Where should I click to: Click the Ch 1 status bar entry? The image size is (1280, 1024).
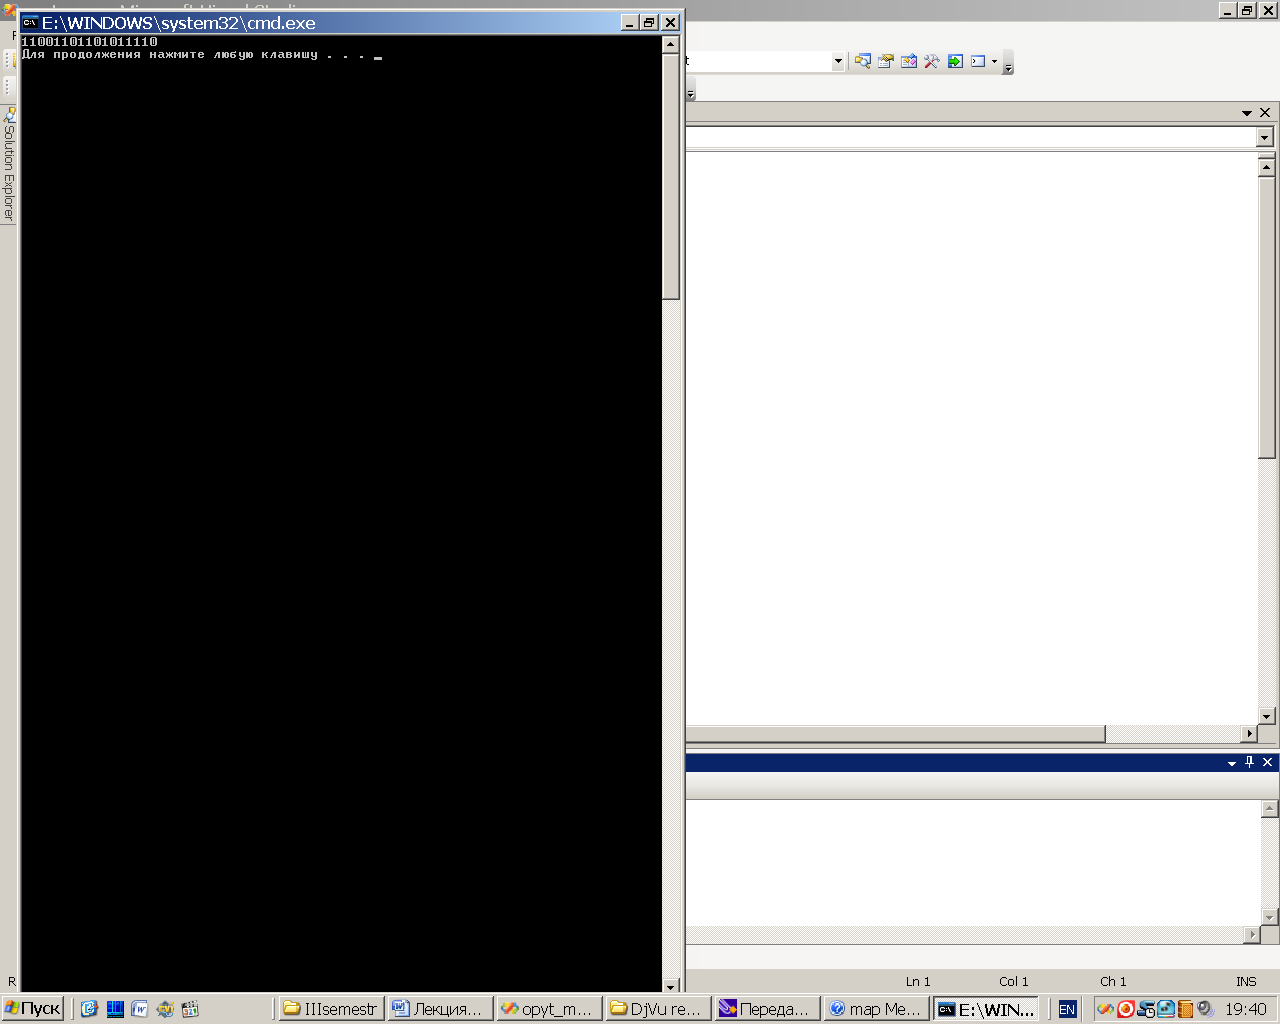(1113, 982)
